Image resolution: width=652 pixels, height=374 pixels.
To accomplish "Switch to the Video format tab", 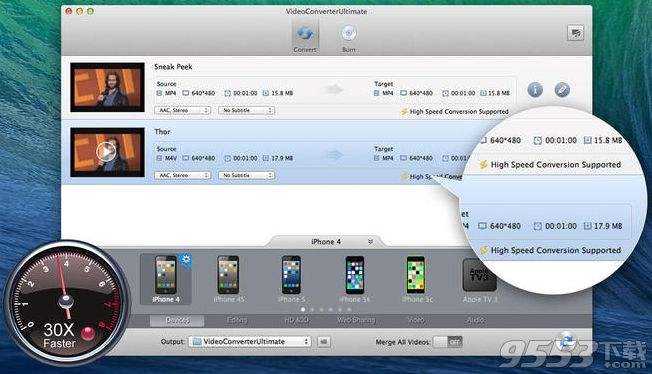I will point(416,320).
